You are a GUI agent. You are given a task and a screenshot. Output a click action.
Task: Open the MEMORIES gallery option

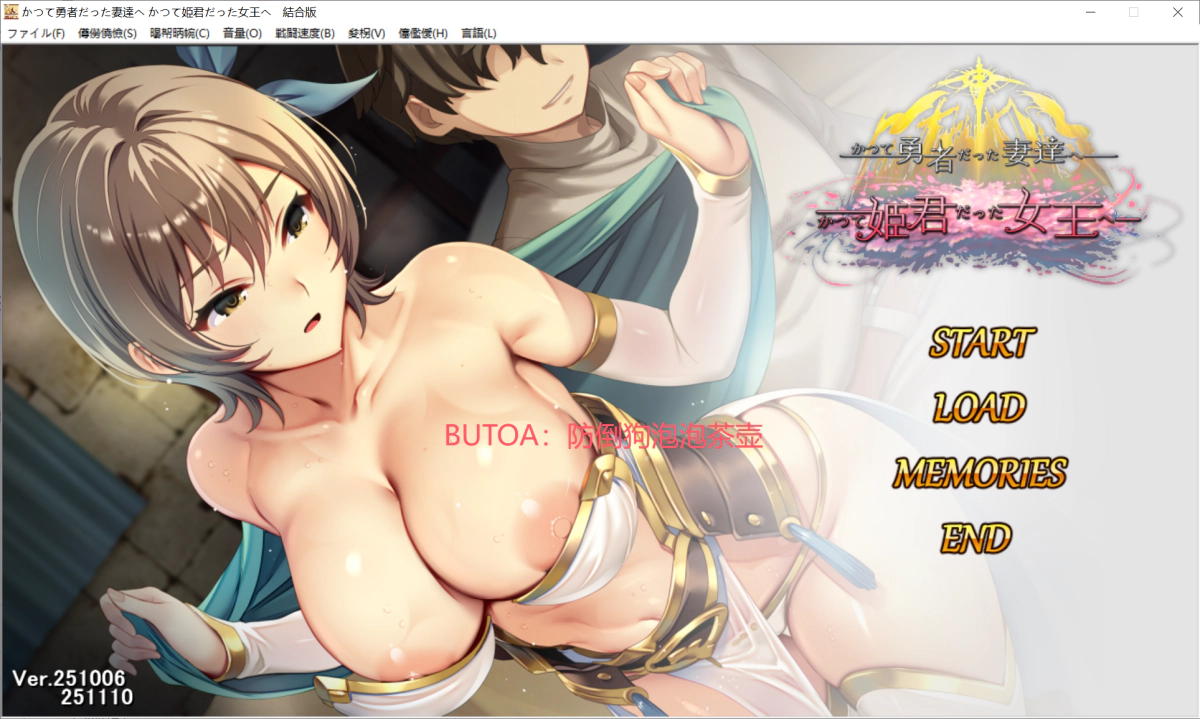(979, 472)
